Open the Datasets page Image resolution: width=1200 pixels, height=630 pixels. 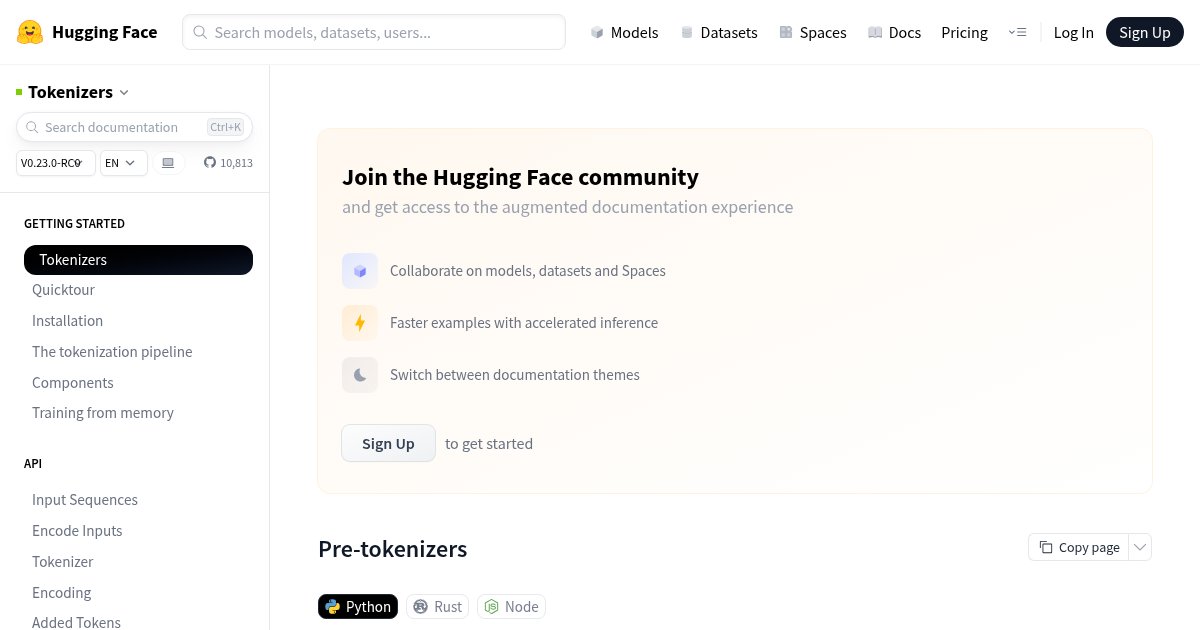coord(718,32)
